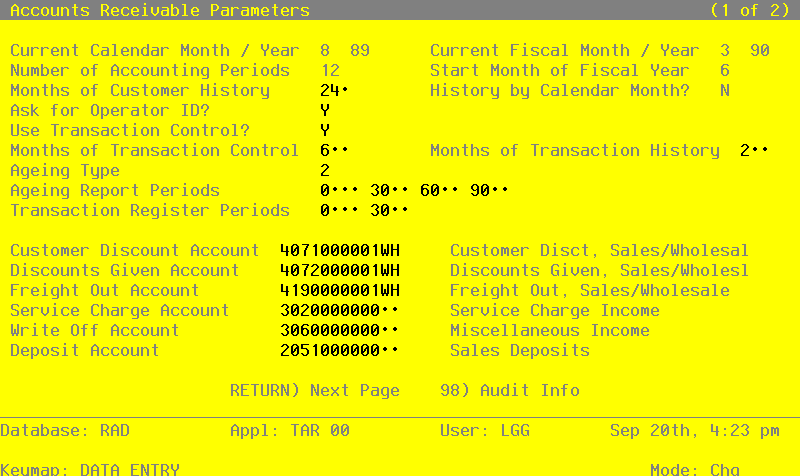Click the Months of Customer History field

tap(334, 90)
